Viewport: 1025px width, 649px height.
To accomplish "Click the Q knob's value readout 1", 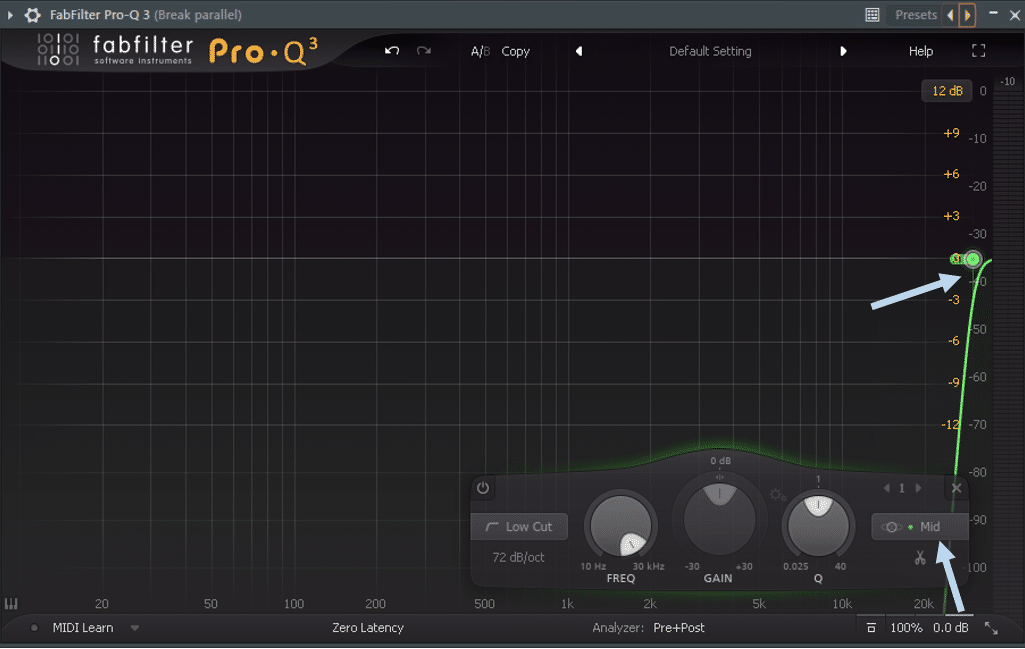I will [818, 479].
